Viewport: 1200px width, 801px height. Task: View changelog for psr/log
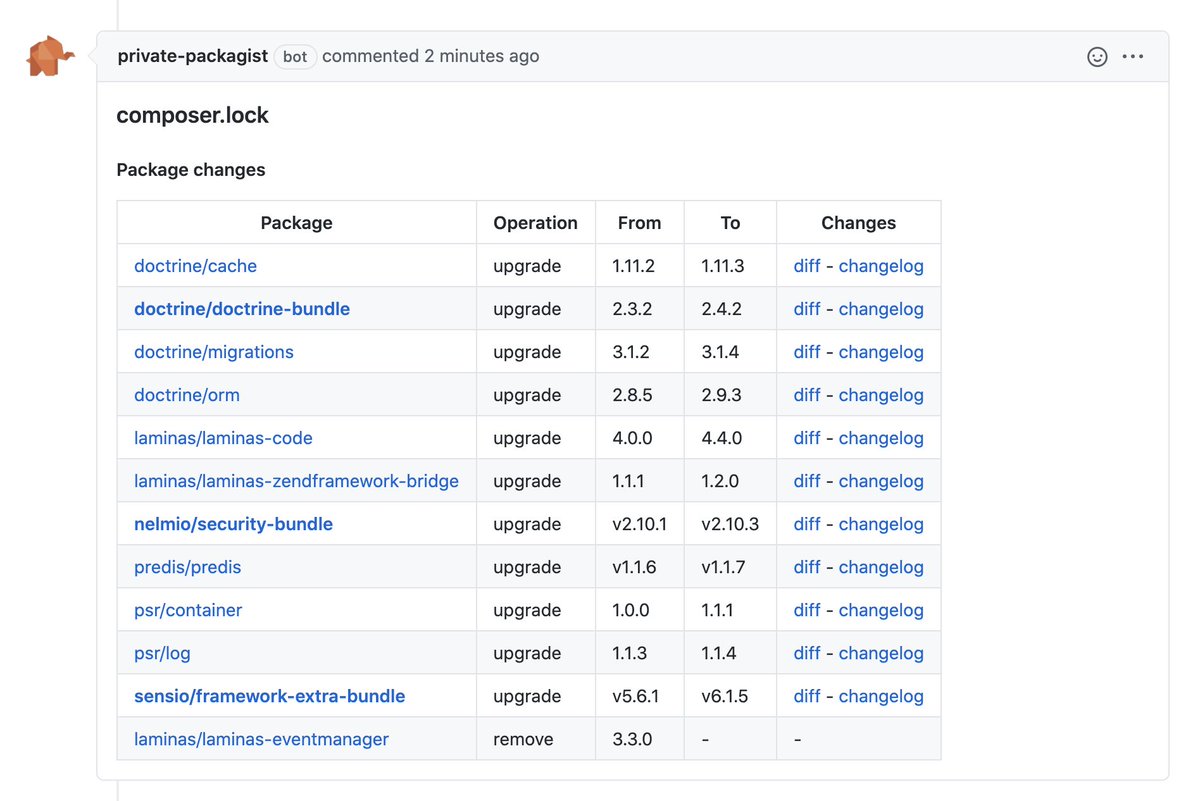[x=881, y=653]
